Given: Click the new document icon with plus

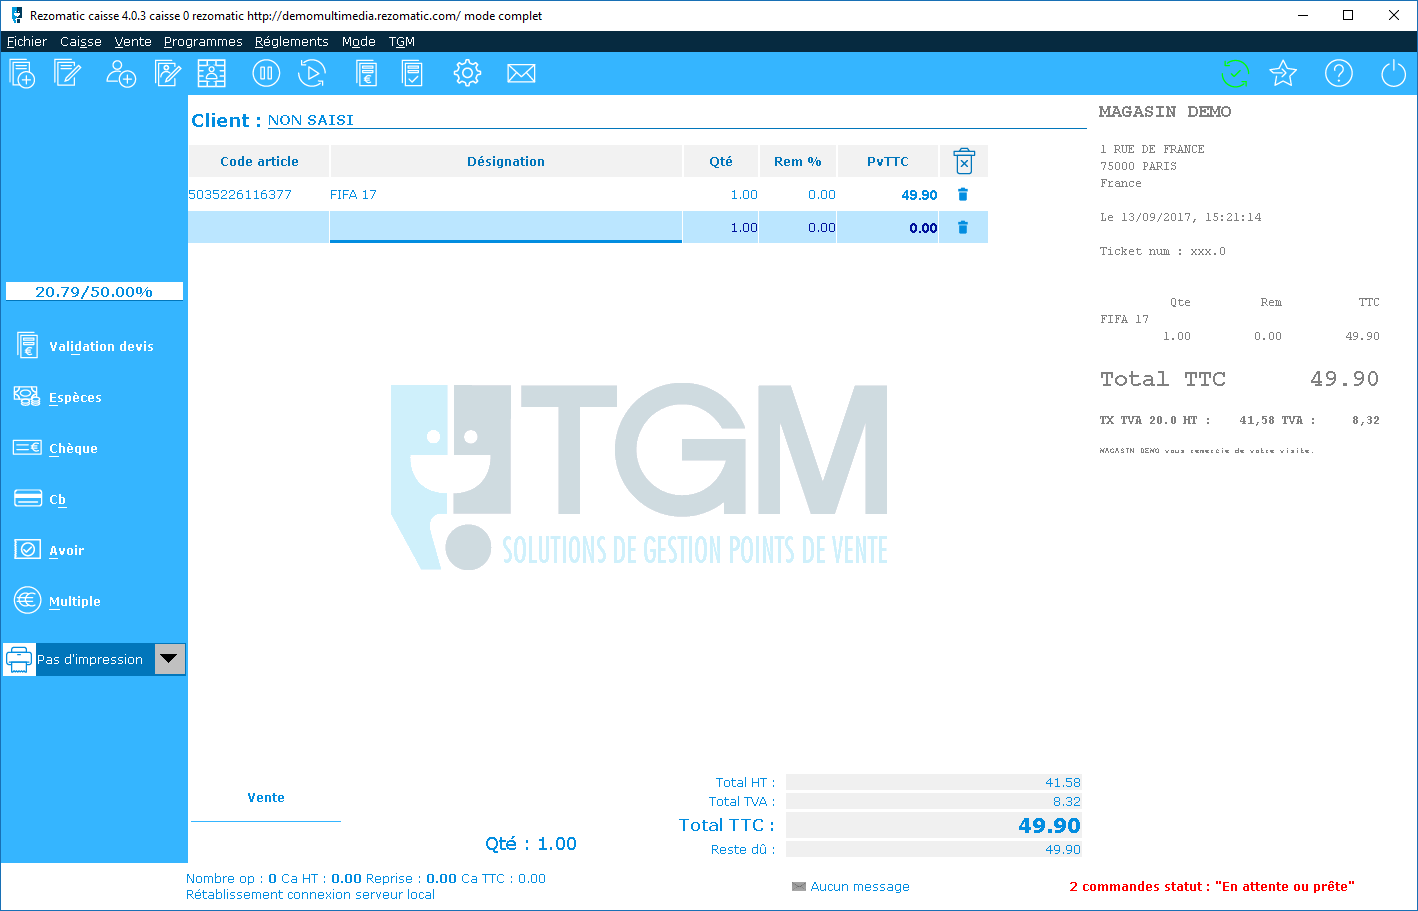Looking at the screenshot, I should (22, 73).
